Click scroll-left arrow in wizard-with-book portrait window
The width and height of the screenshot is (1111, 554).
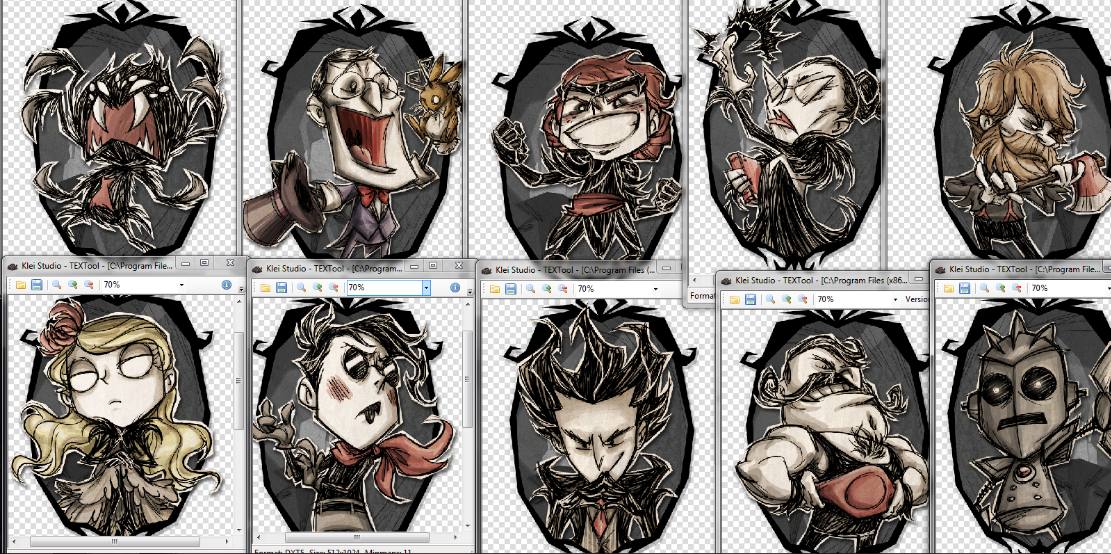point(694,281)
